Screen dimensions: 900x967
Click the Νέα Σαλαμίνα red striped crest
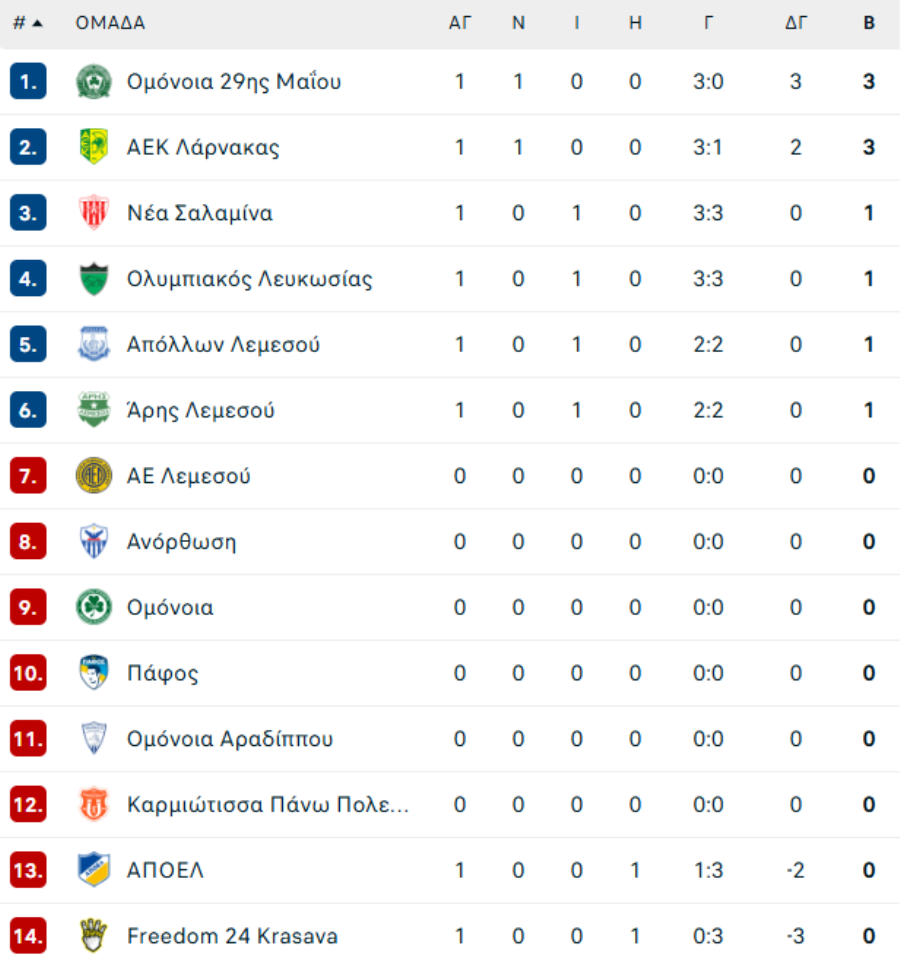[x=94, y=213]
